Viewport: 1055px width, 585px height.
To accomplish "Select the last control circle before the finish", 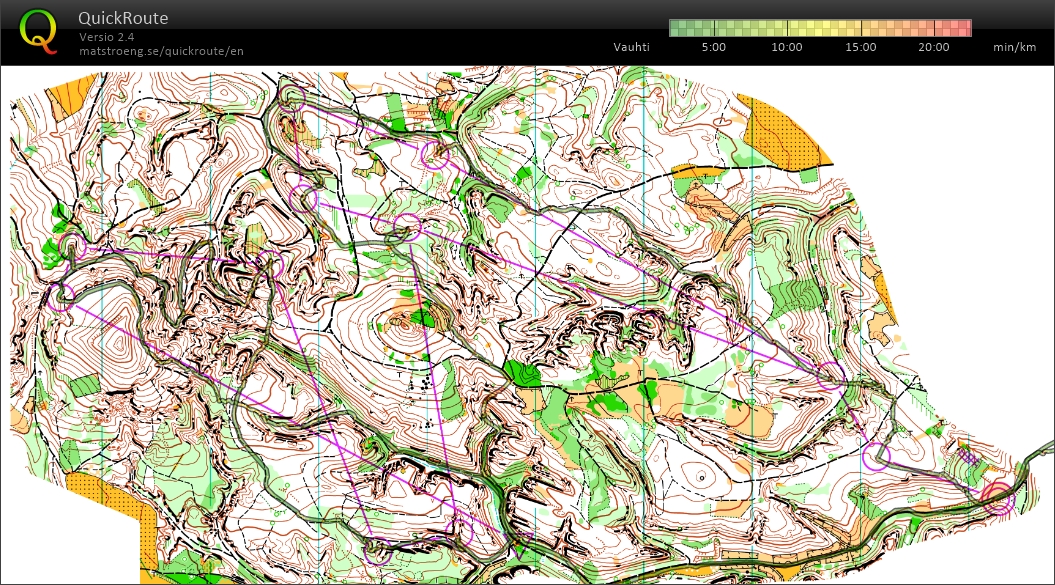I will 876,456.
